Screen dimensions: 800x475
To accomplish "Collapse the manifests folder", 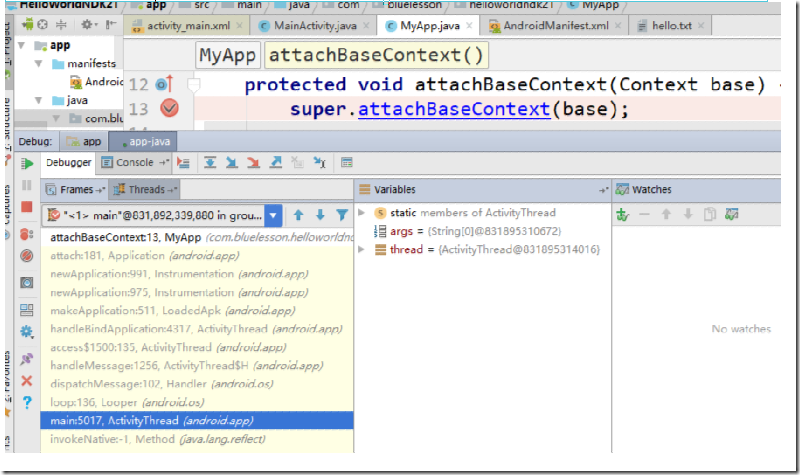I will tap(38, 64).
